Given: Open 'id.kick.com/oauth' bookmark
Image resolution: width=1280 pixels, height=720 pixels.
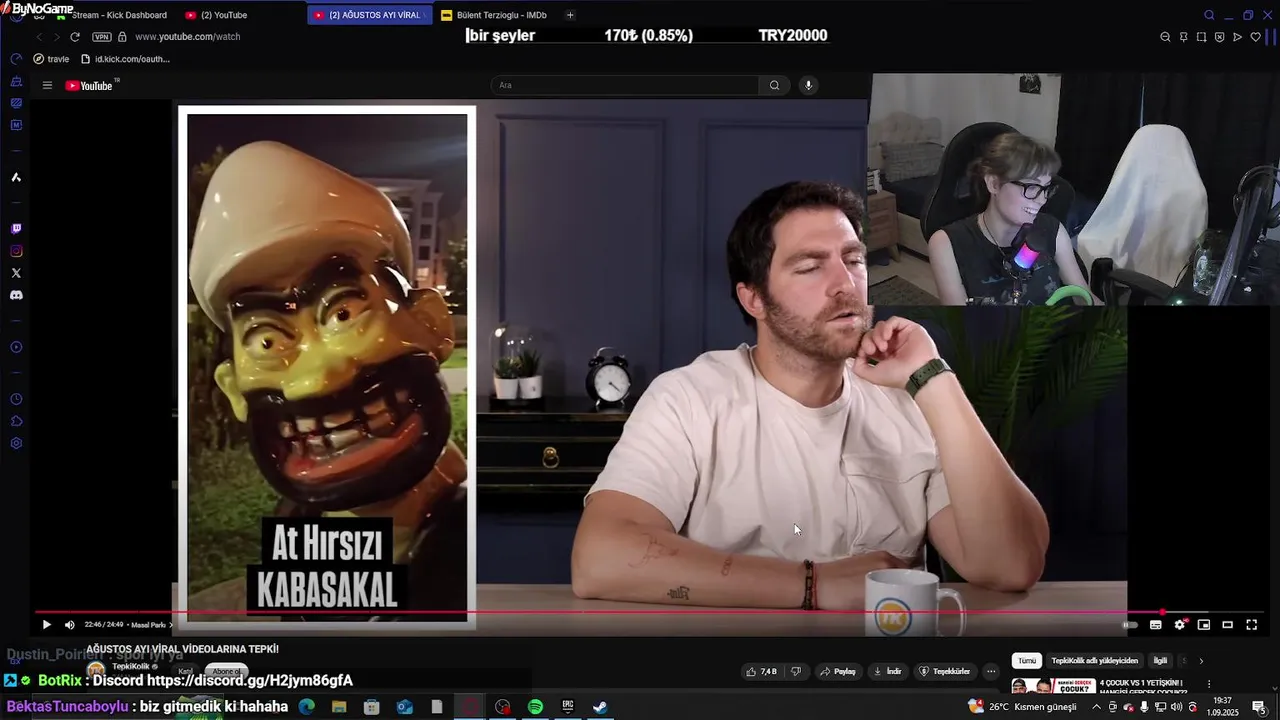Looking at the screenshot, I should tap(125, 59).
